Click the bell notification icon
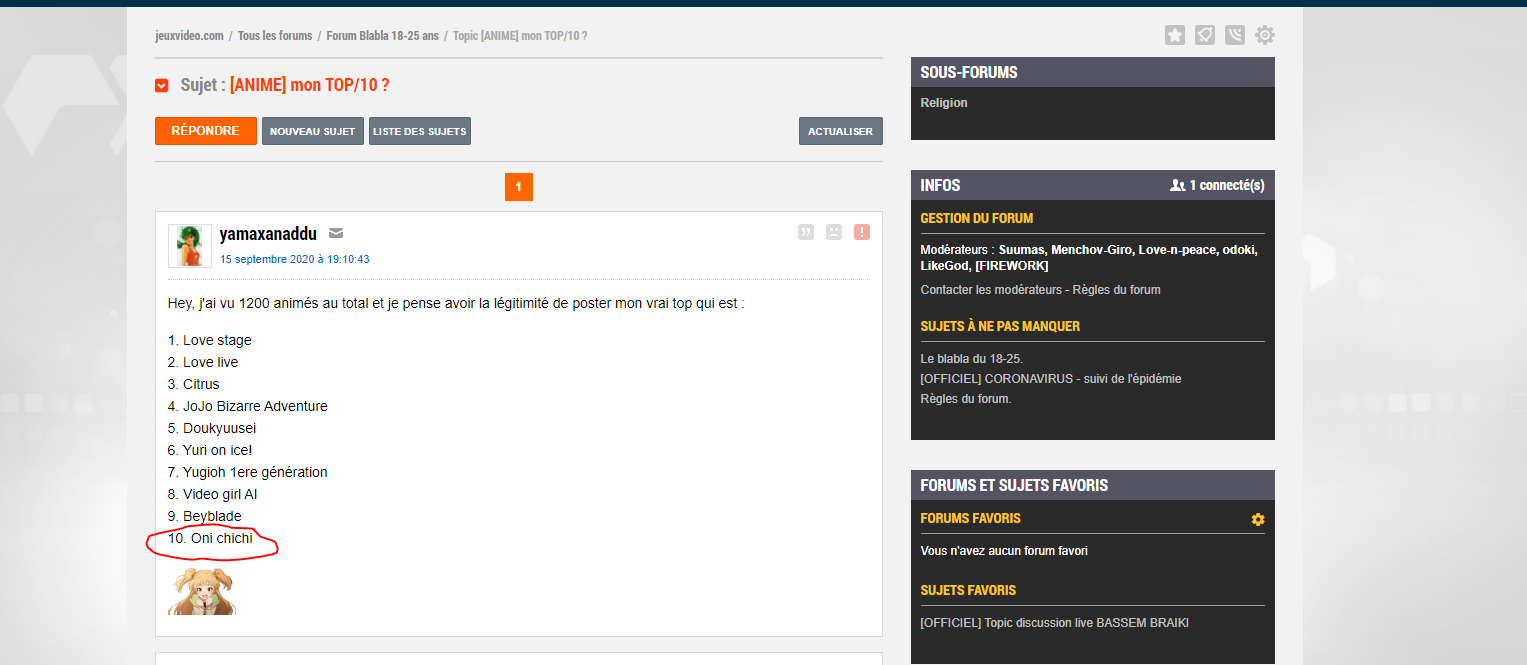Image resolution: width=1527 pixels, height=665 pixels. point(1205,36)
